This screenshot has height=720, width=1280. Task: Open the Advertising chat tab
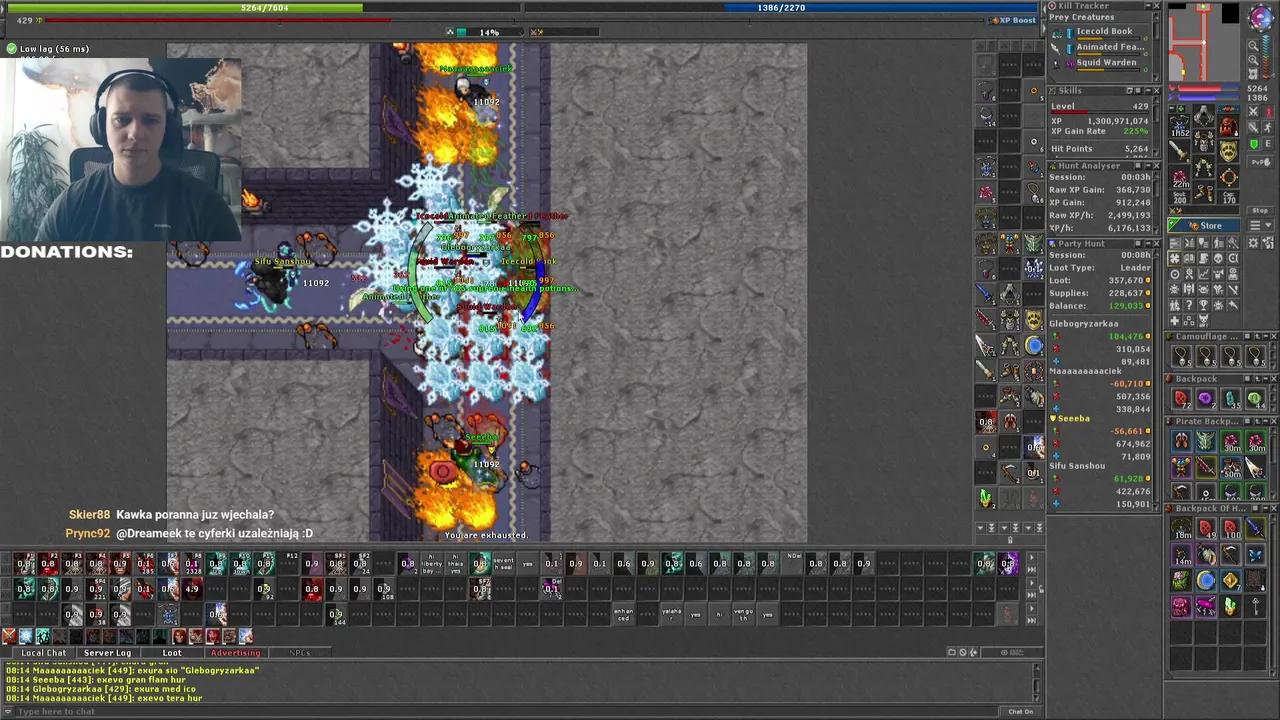point(235,652)
